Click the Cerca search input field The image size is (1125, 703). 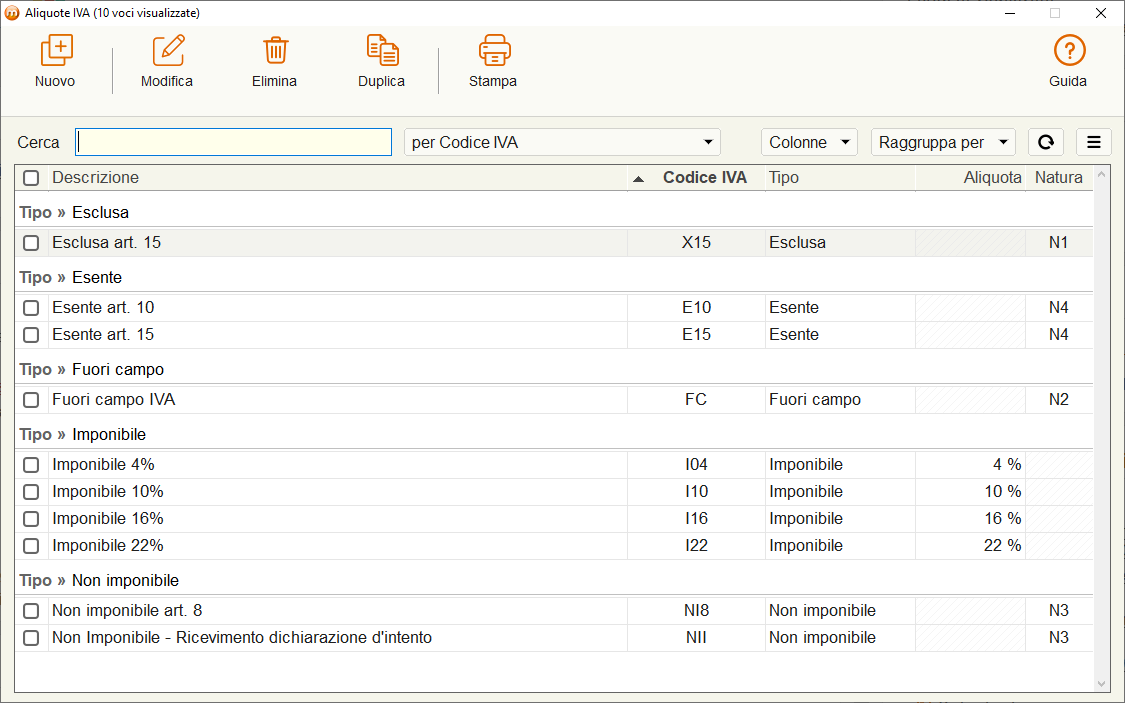(x=233, y=142)
